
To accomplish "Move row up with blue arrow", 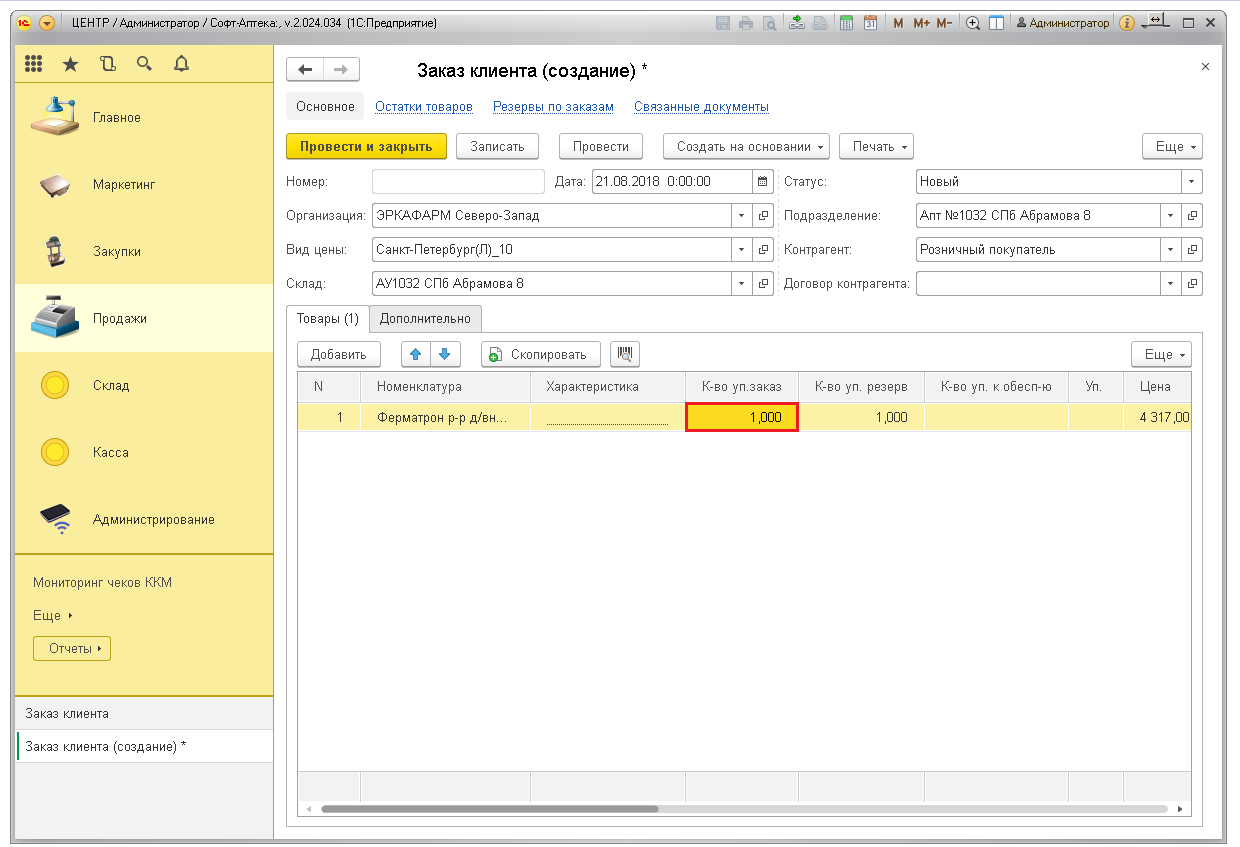I will pos(416,354).
